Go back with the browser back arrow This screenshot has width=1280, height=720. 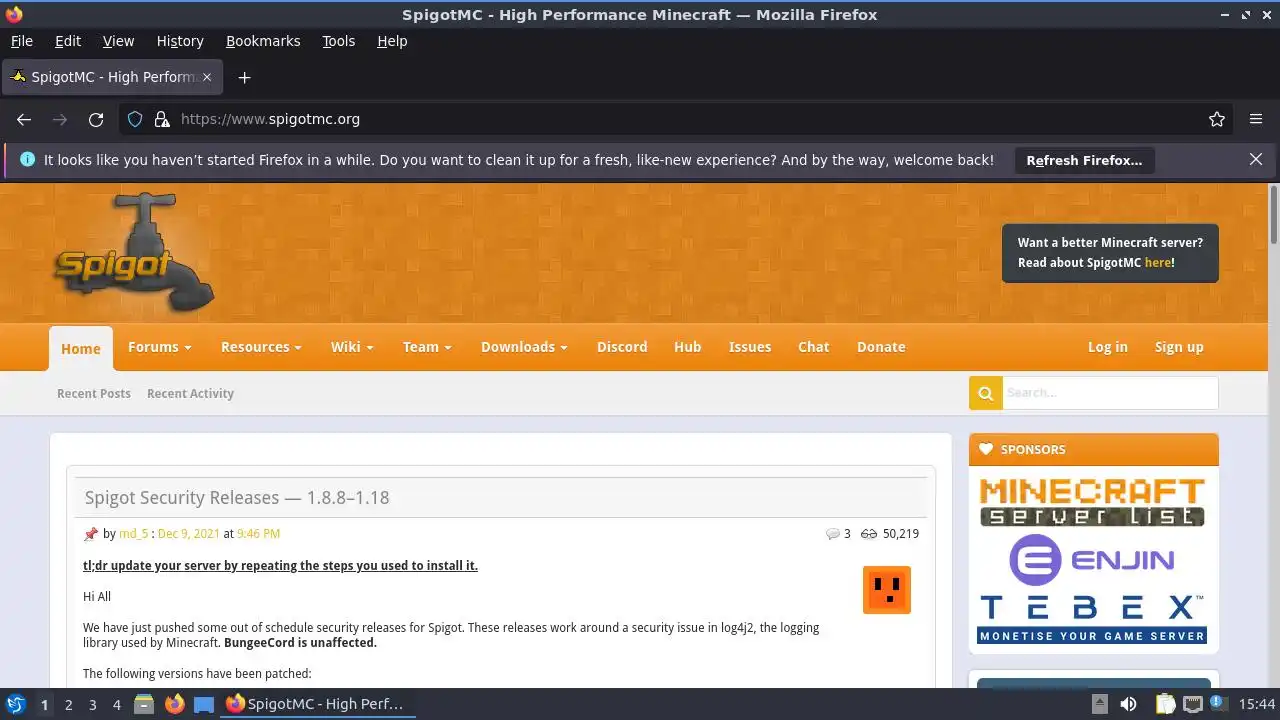point(24,119)
